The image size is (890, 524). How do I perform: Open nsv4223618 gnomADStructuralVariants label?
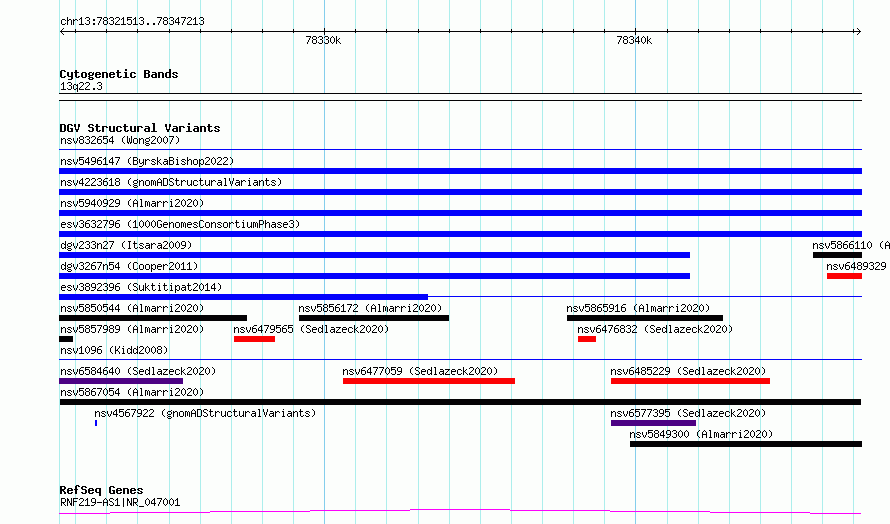(171, 182)
